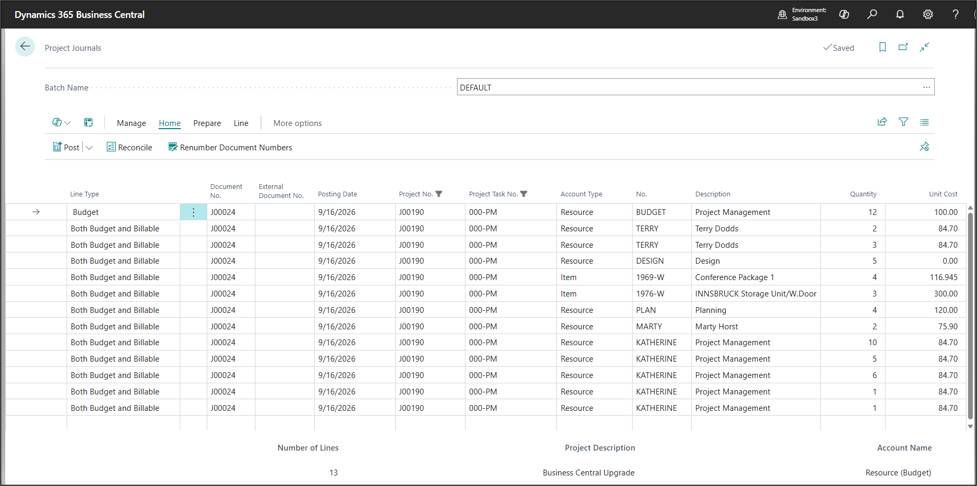The width and height of the screenshot is (977, 486).
Task: Click the share icon above the grid
Action: click(882, 123)
